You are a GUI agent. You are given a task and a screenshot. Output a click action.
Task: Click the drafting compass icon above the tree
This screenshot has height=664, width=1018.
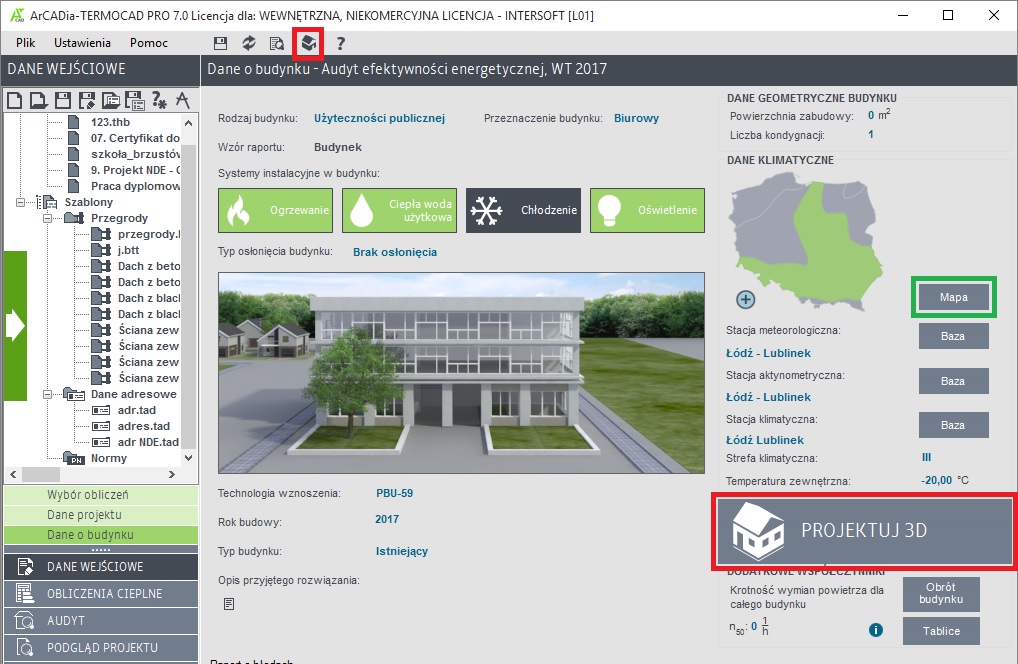coord(183,100)
